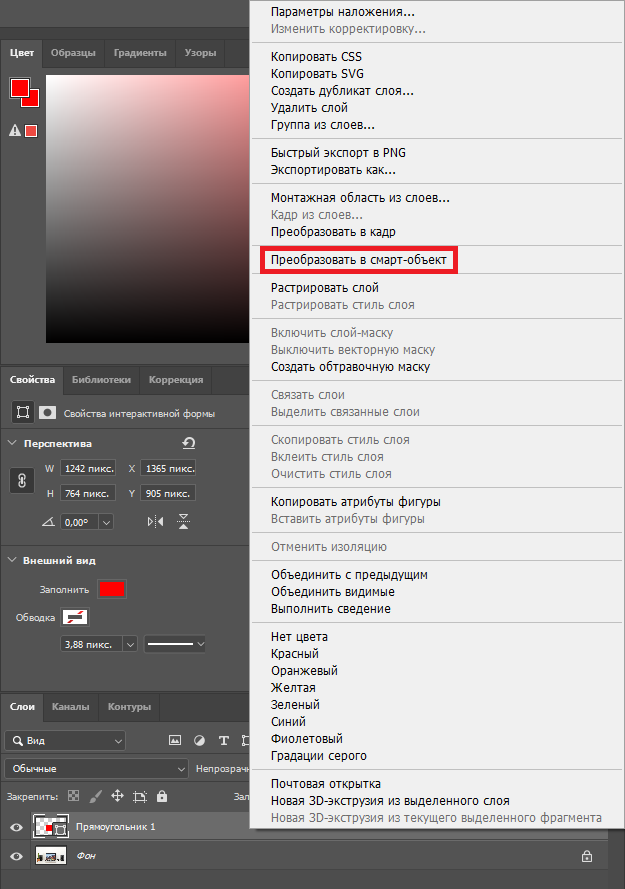625x889 pixels.
Task: Toggle lock image pixels brush icon
Action: 96,796
